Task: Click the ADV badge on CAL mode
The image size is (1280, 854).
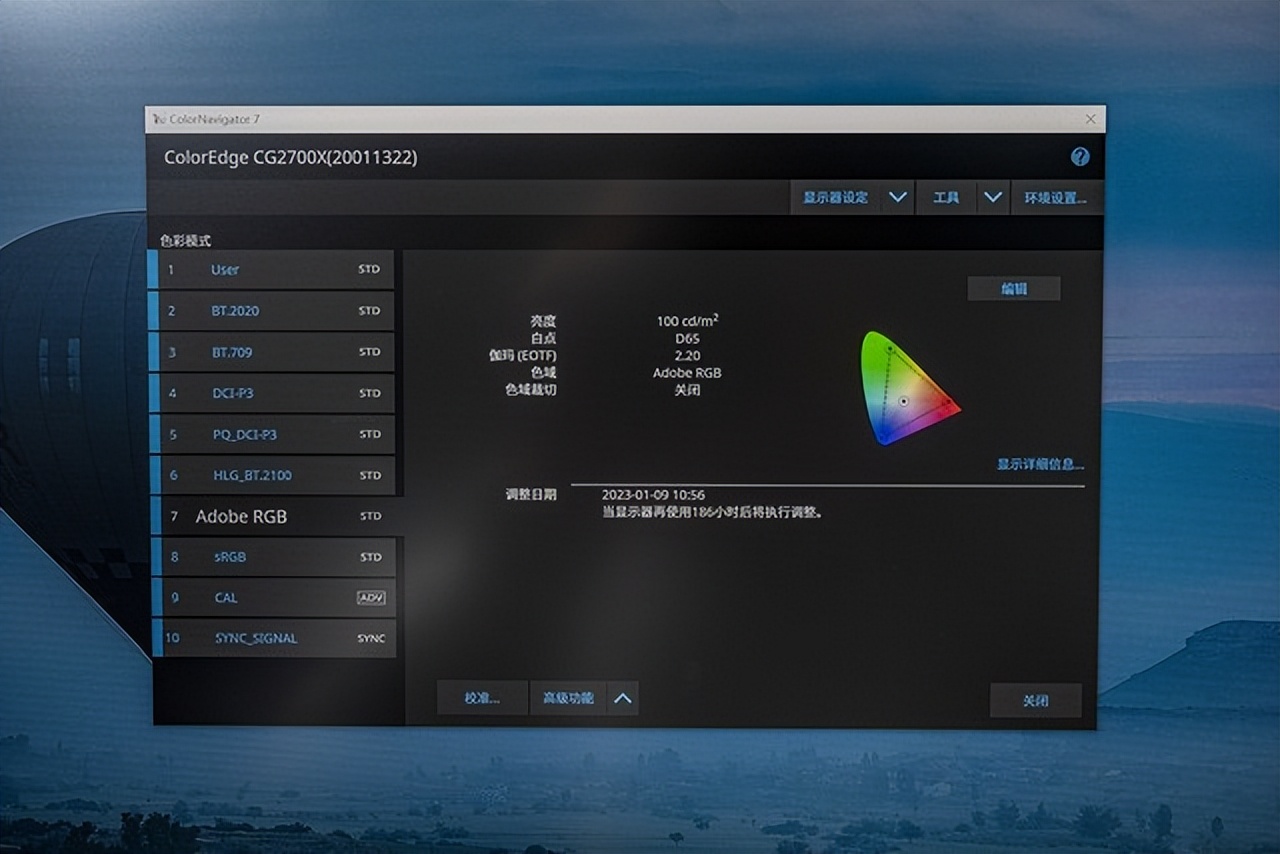Action: (x=370, y=598)
